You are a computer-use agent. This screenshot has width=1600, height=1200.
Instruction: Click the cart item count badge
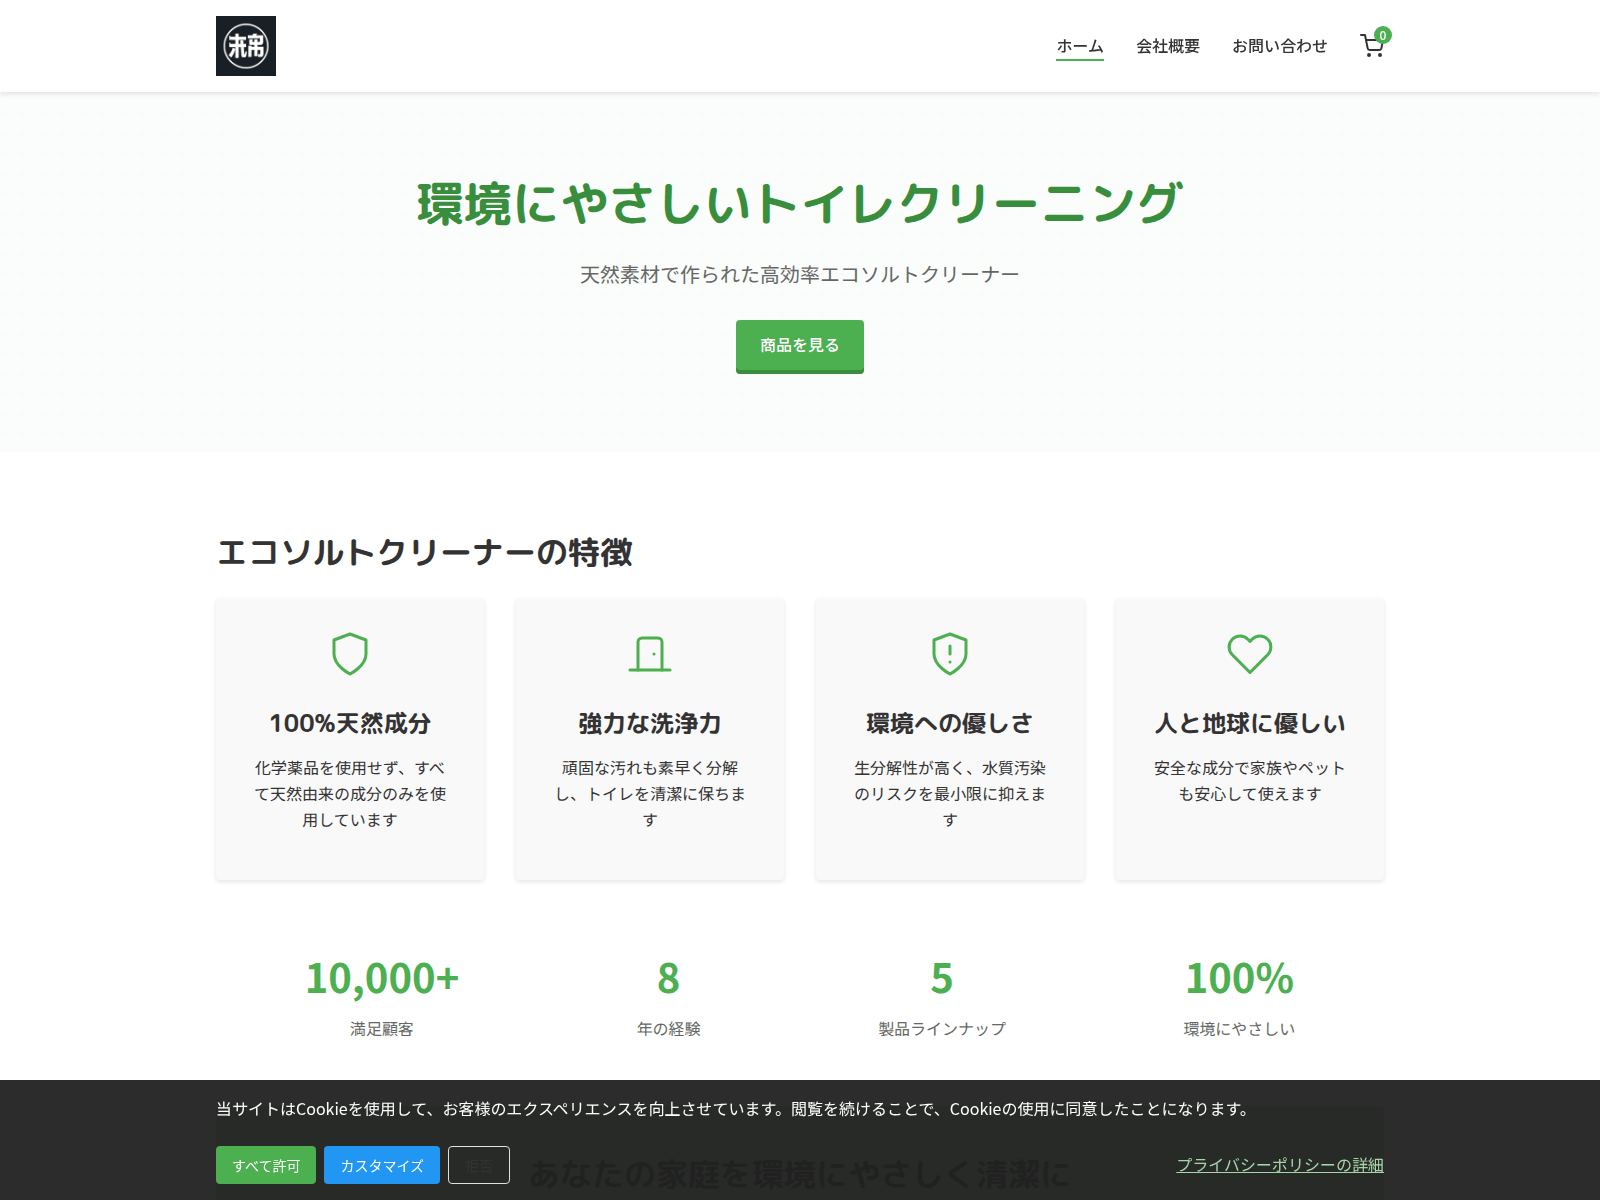point(1383,35)
